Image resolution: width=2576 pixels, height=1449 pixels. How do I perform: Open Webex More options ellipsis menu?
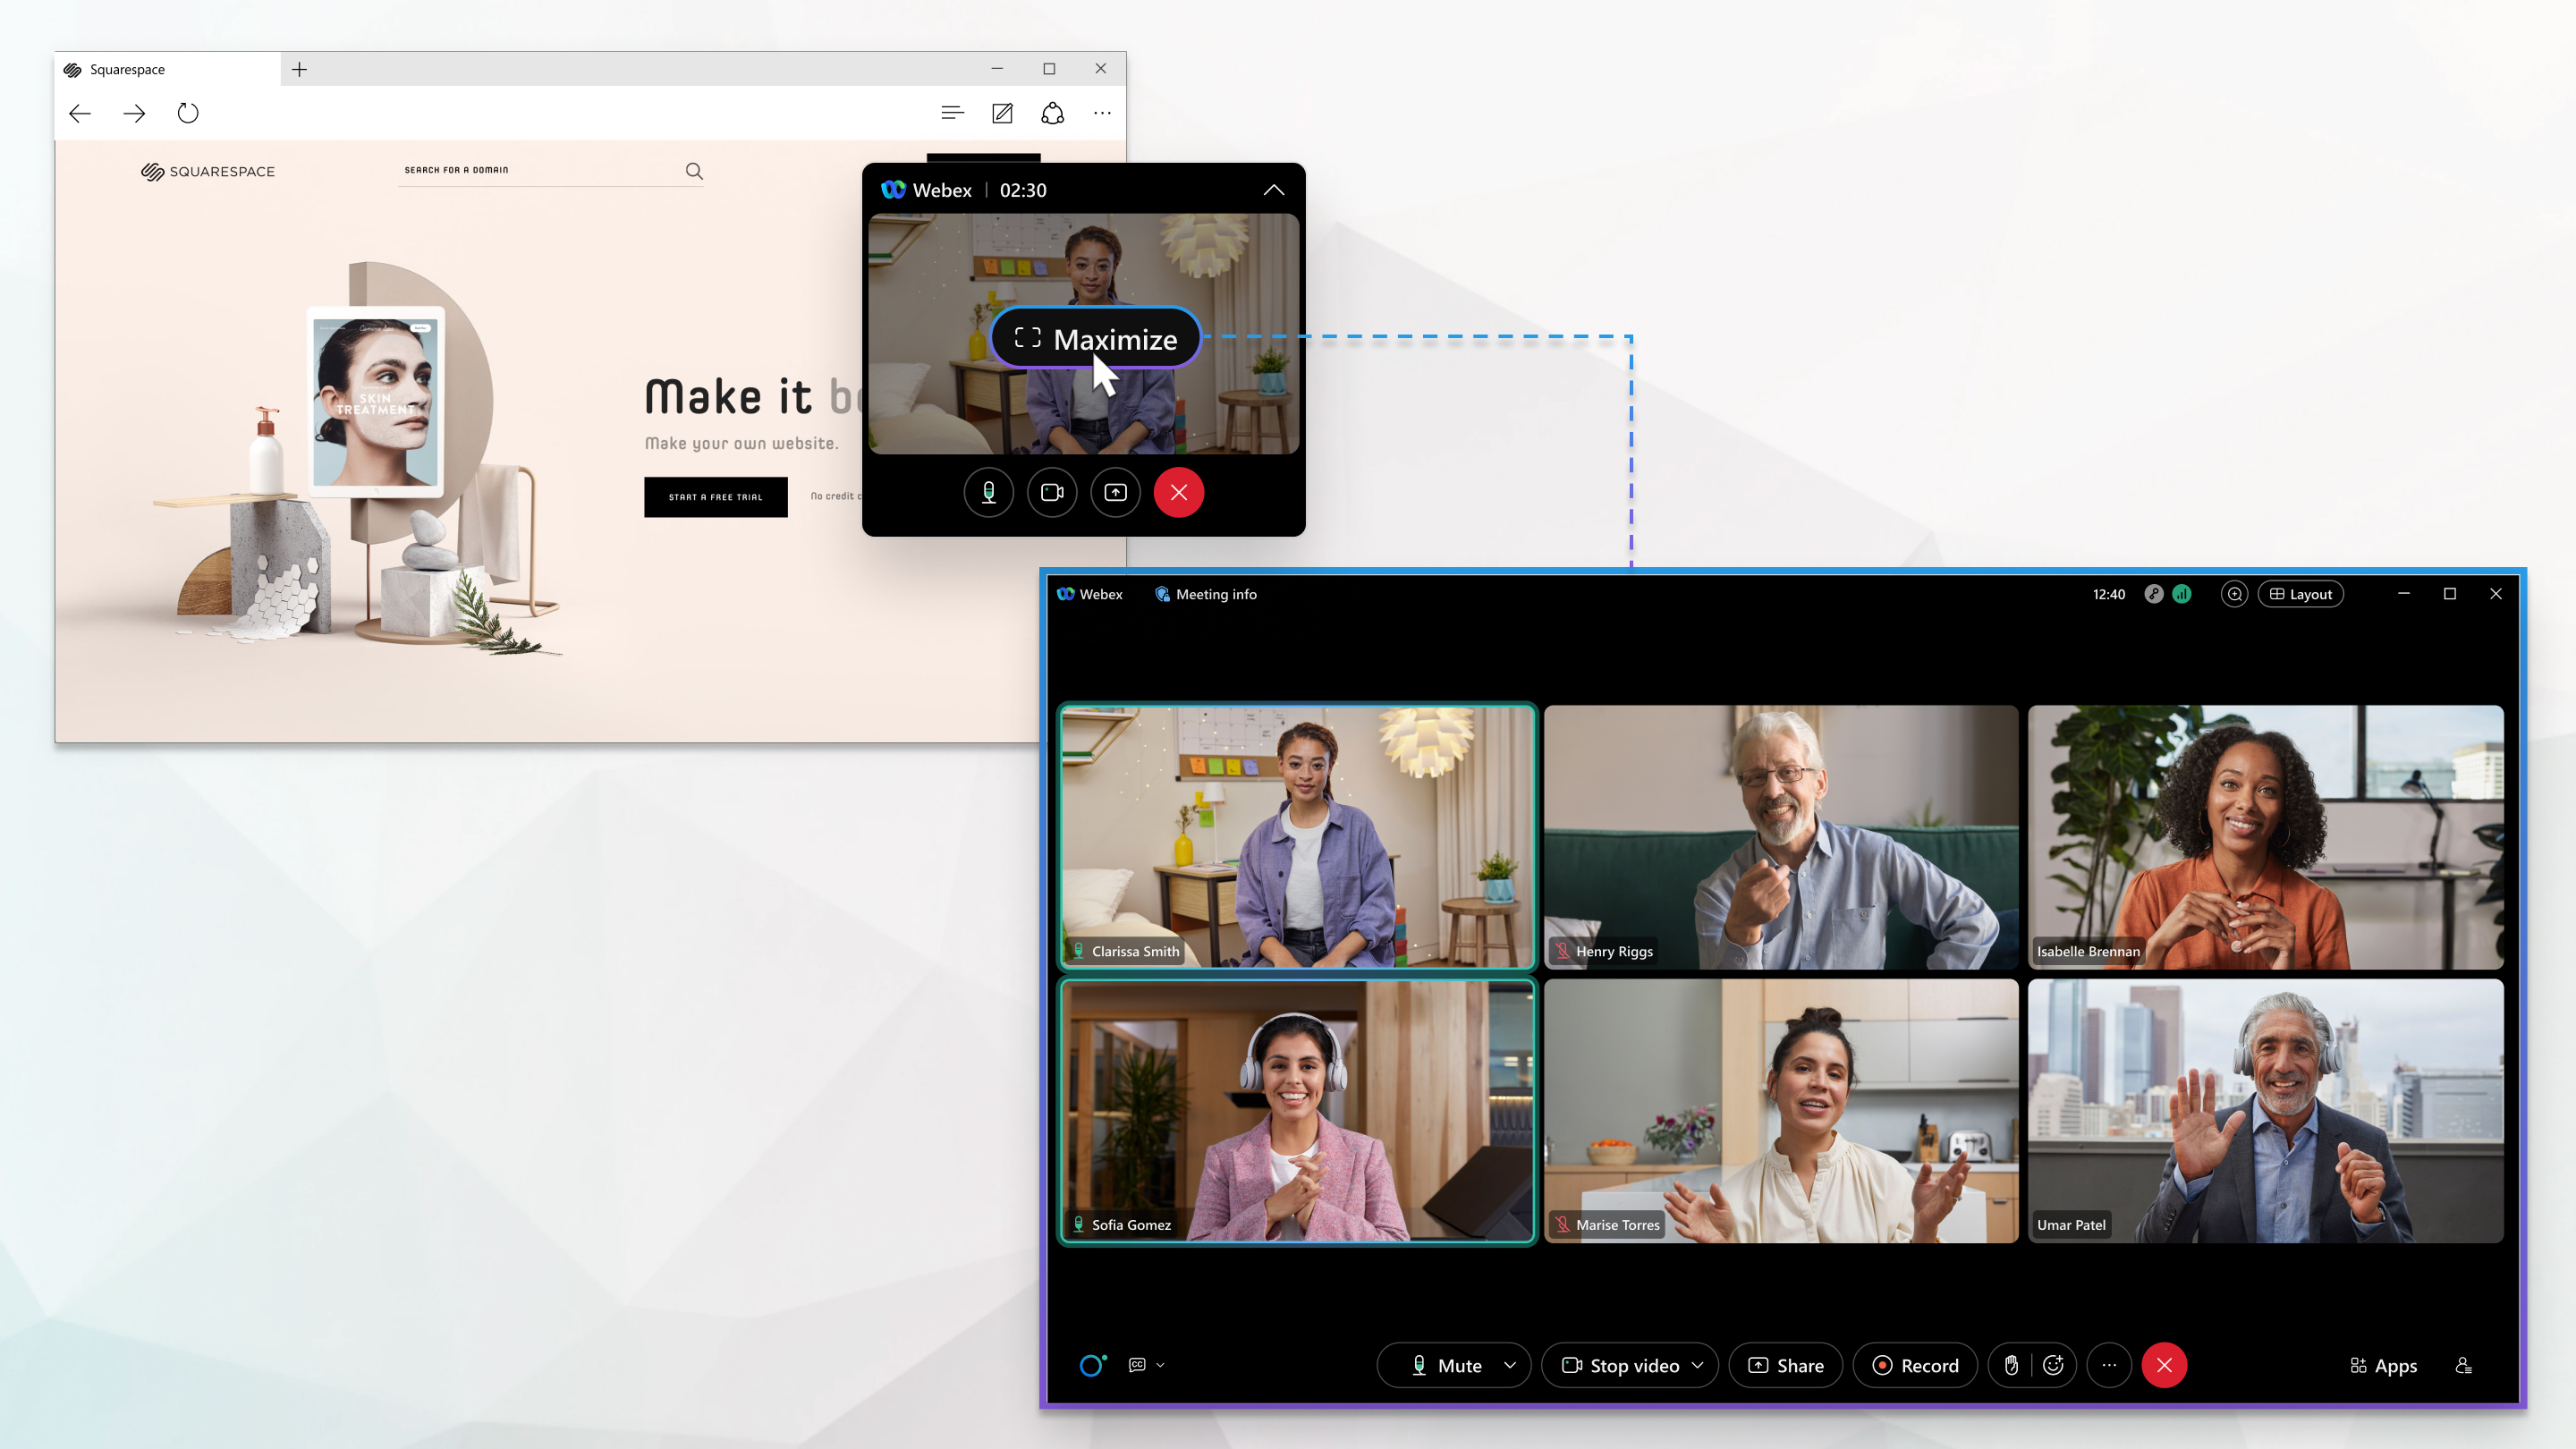[2109, 1364]
